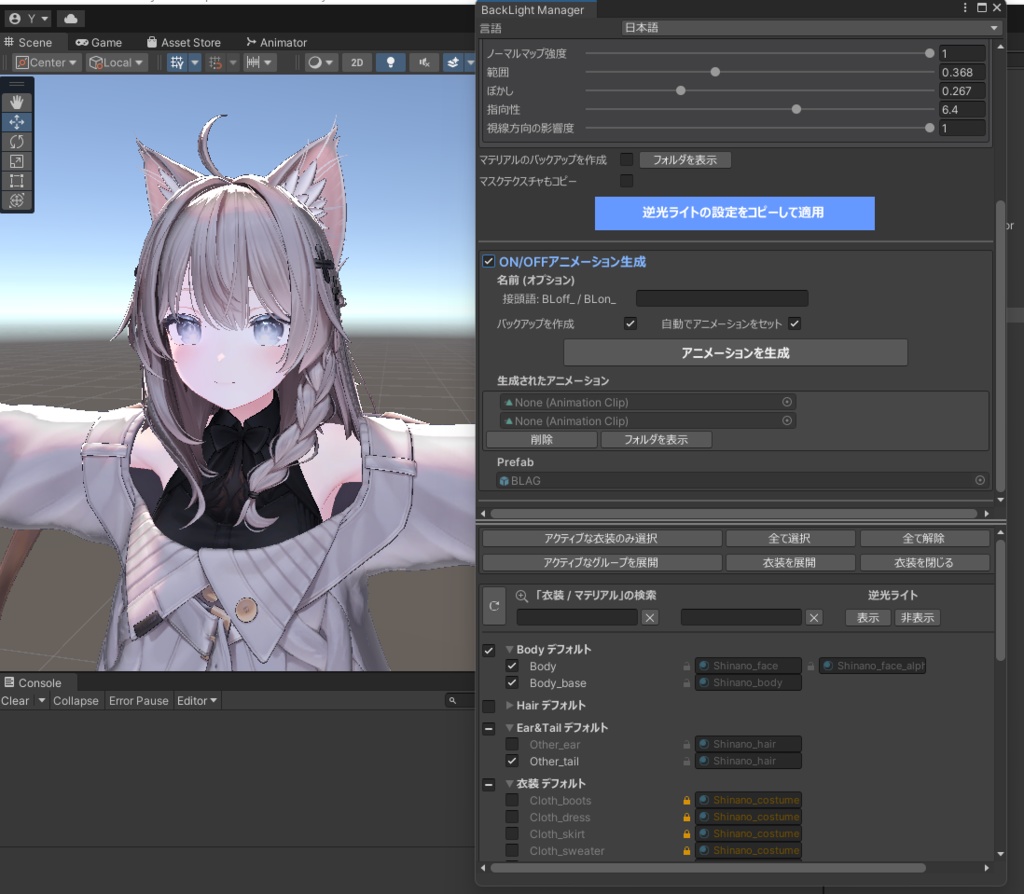
Task: Open the Clear options dropdown arrow
Action: (x=42, y=701)
